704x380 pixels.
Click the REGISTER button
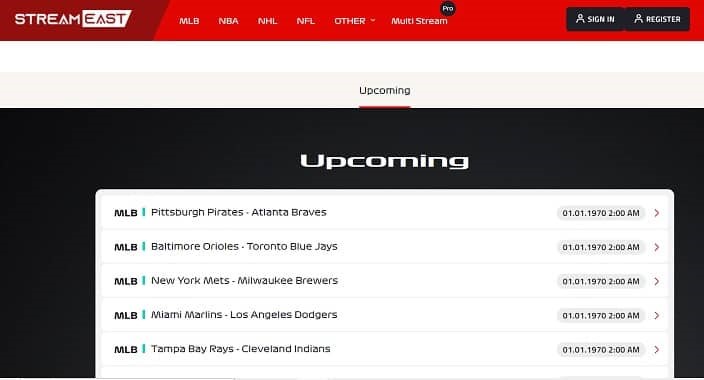(x=657, y=19)
